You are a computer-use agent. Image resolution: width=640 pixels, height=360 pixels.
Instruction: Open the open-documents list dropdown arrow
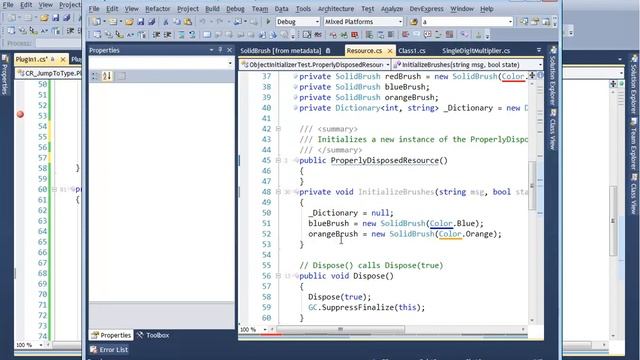(539, 50)
